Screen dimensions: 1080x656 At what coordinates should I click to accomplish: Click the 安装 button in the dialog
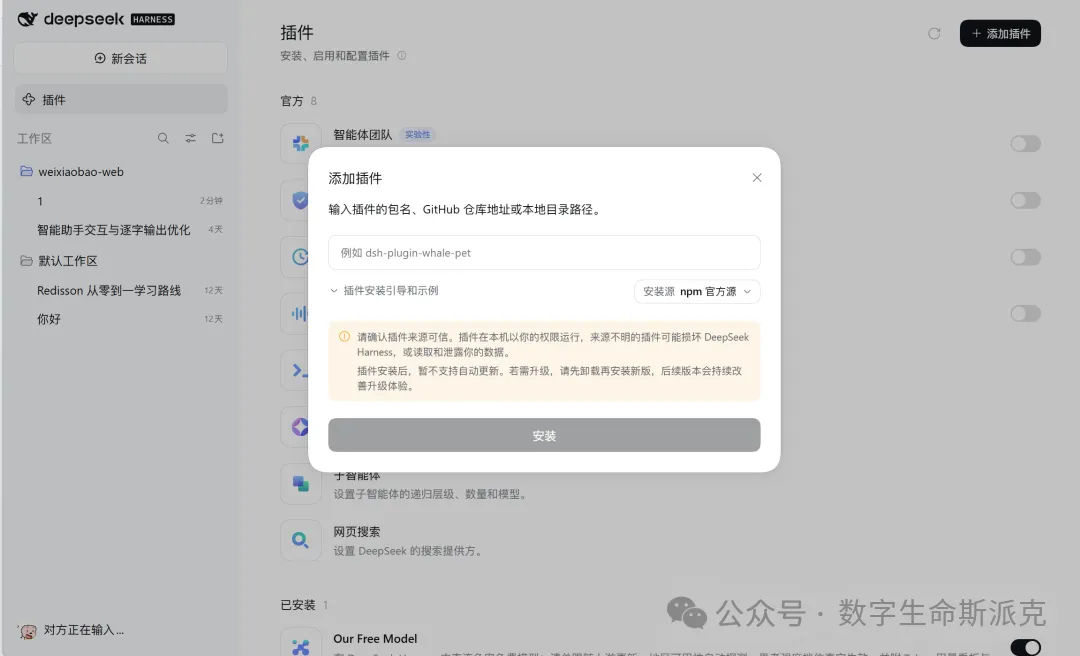pyautogui.click(x=544, y=435)
